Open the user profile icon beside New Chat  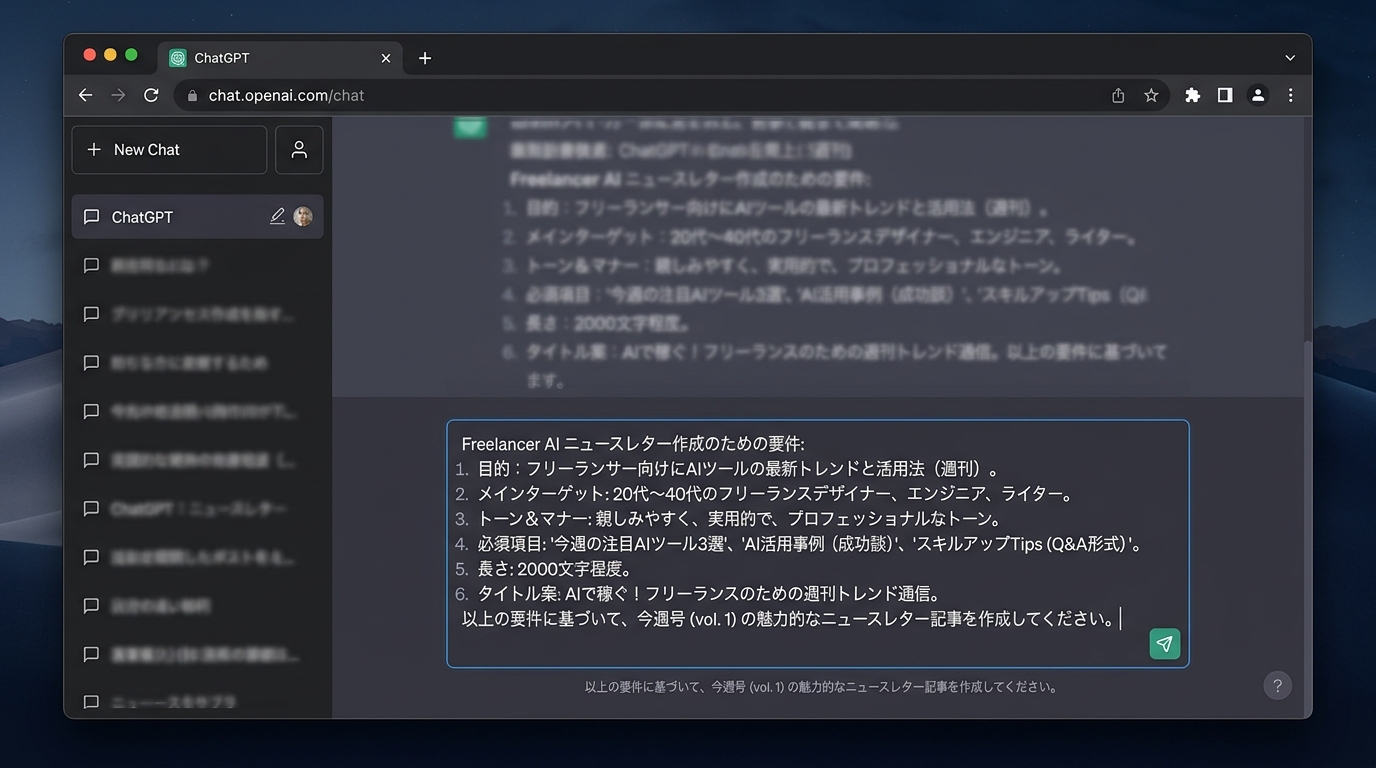tap(299, 150)
